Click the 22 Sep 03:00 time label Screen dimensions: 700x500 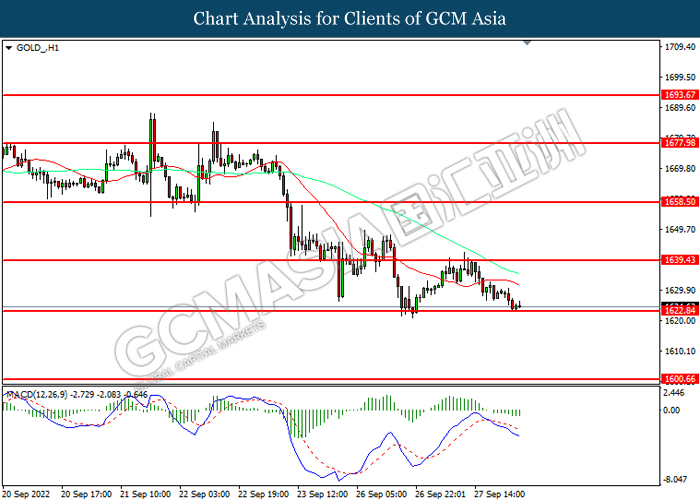pos(204,494)
